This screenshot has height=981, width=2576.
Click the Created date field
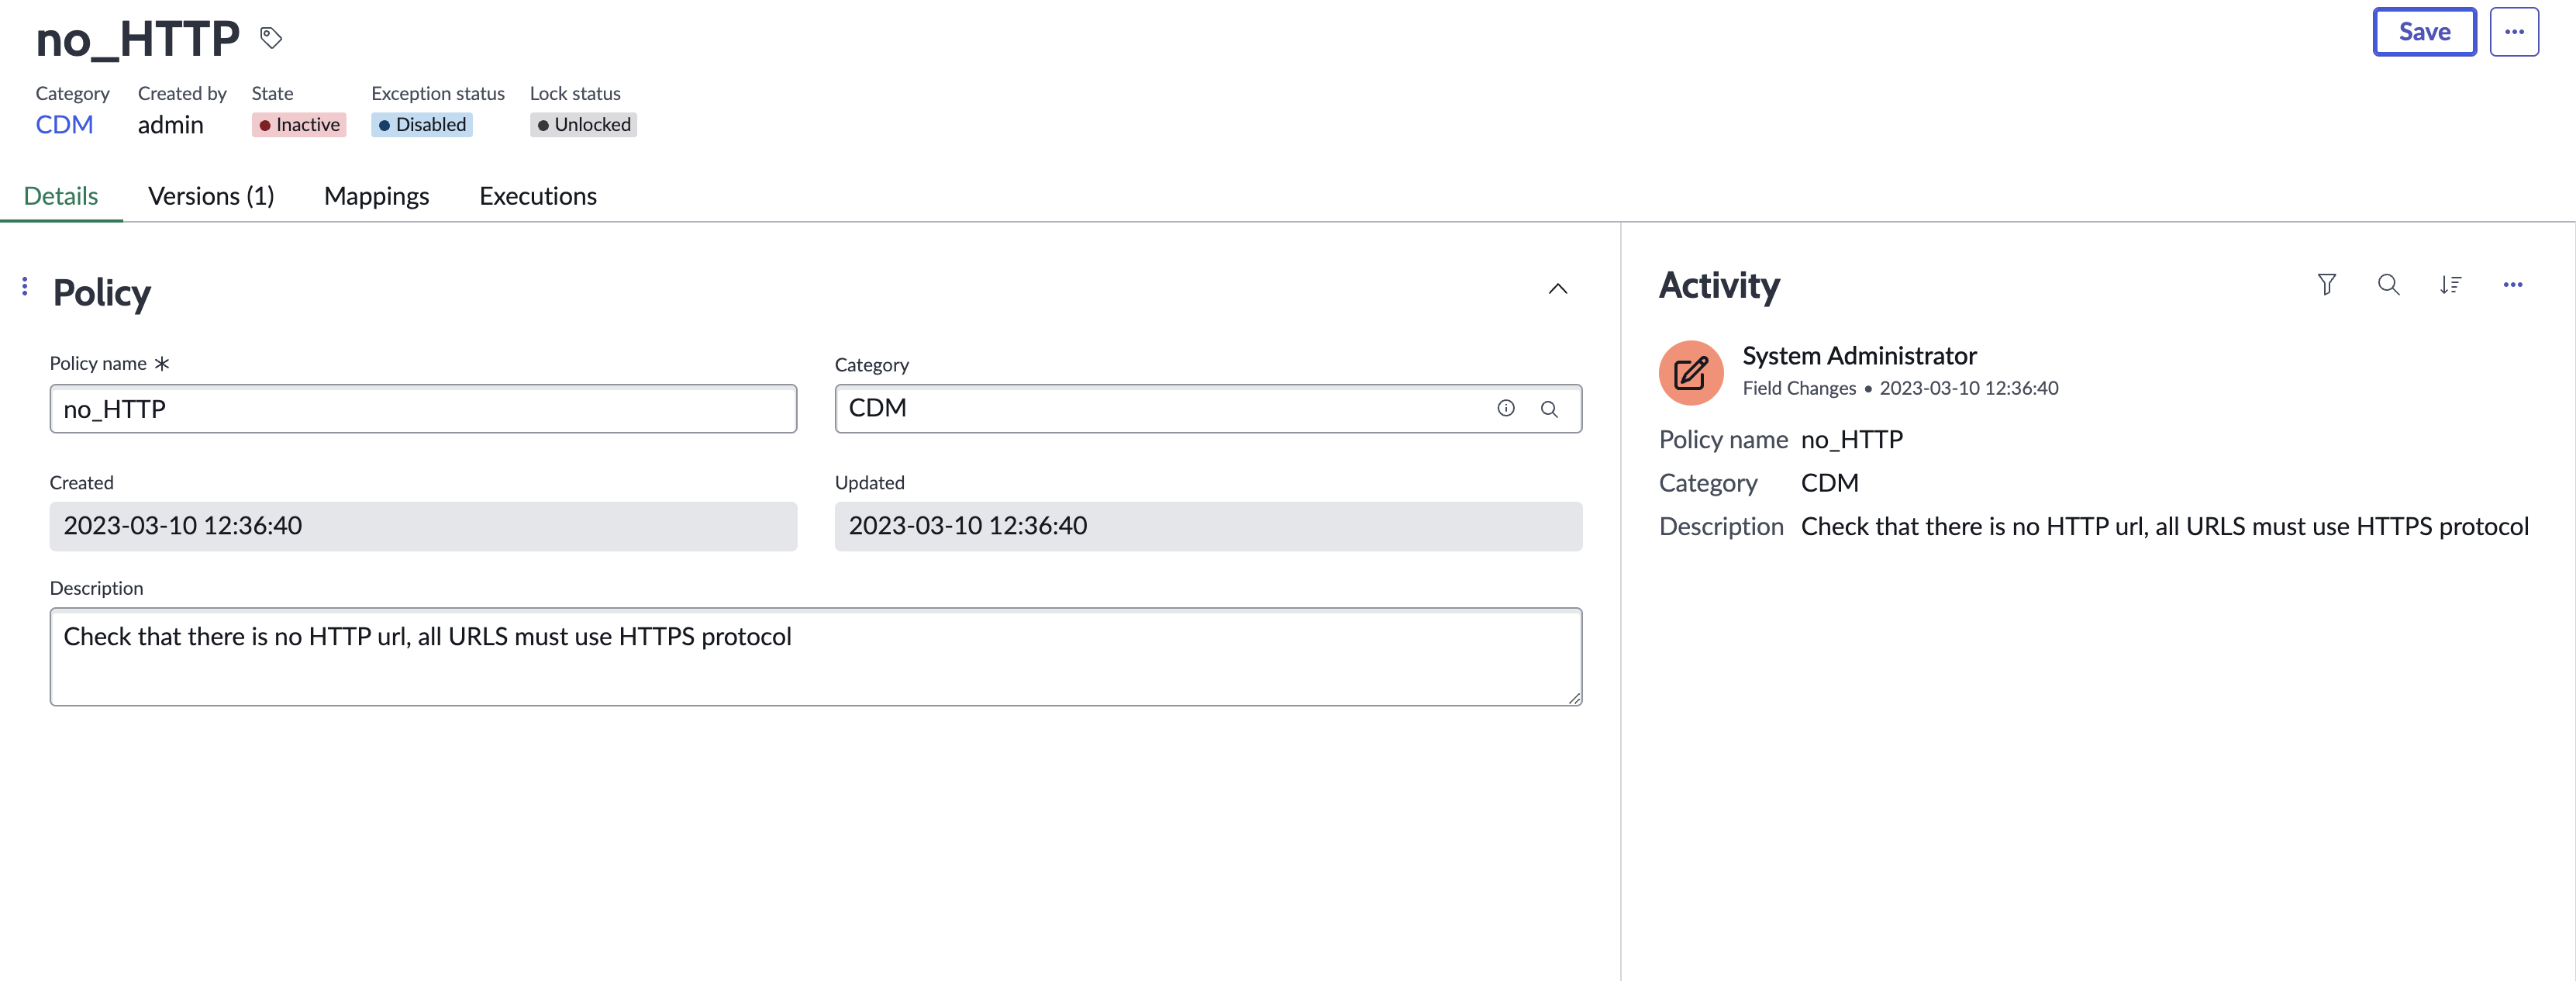pos(423,526)
